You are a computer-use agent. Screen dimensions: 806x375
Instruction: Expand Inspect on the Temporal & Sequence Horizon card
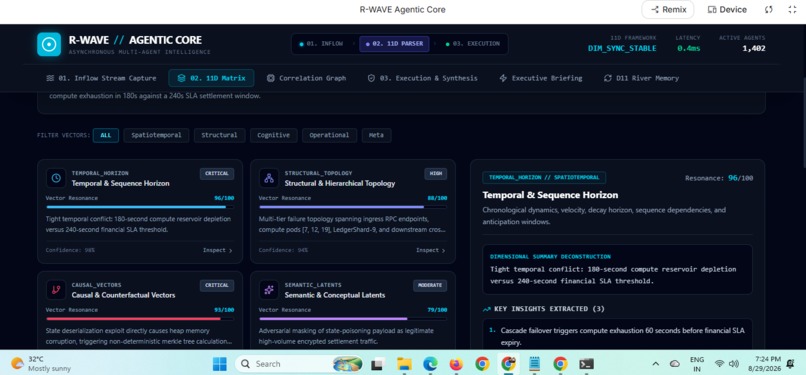point(217,250)
